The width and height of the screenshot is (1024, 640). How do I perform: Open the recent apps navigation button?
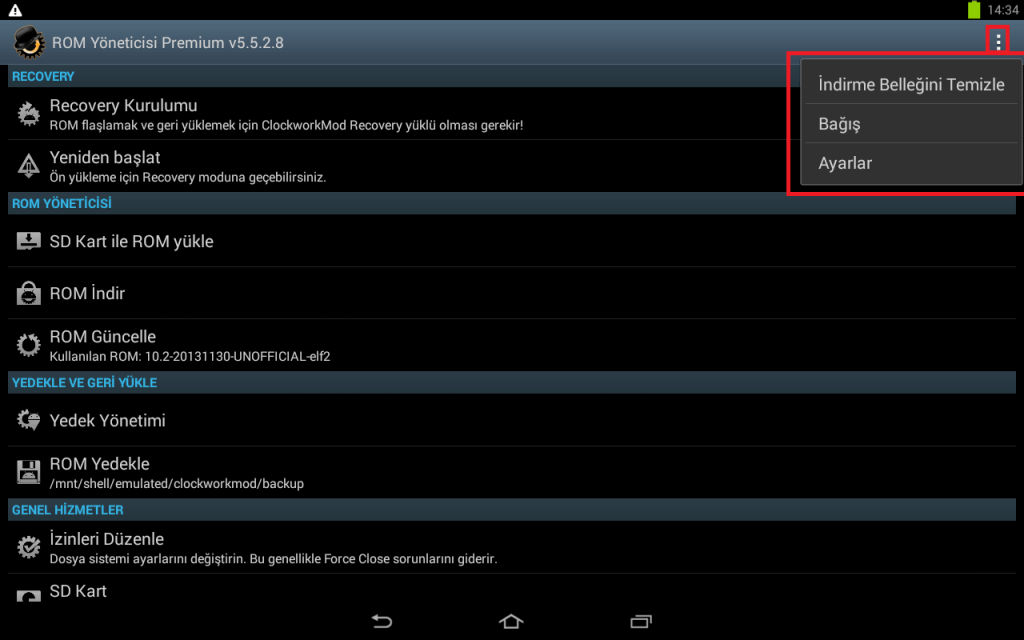tap(641, 621)
